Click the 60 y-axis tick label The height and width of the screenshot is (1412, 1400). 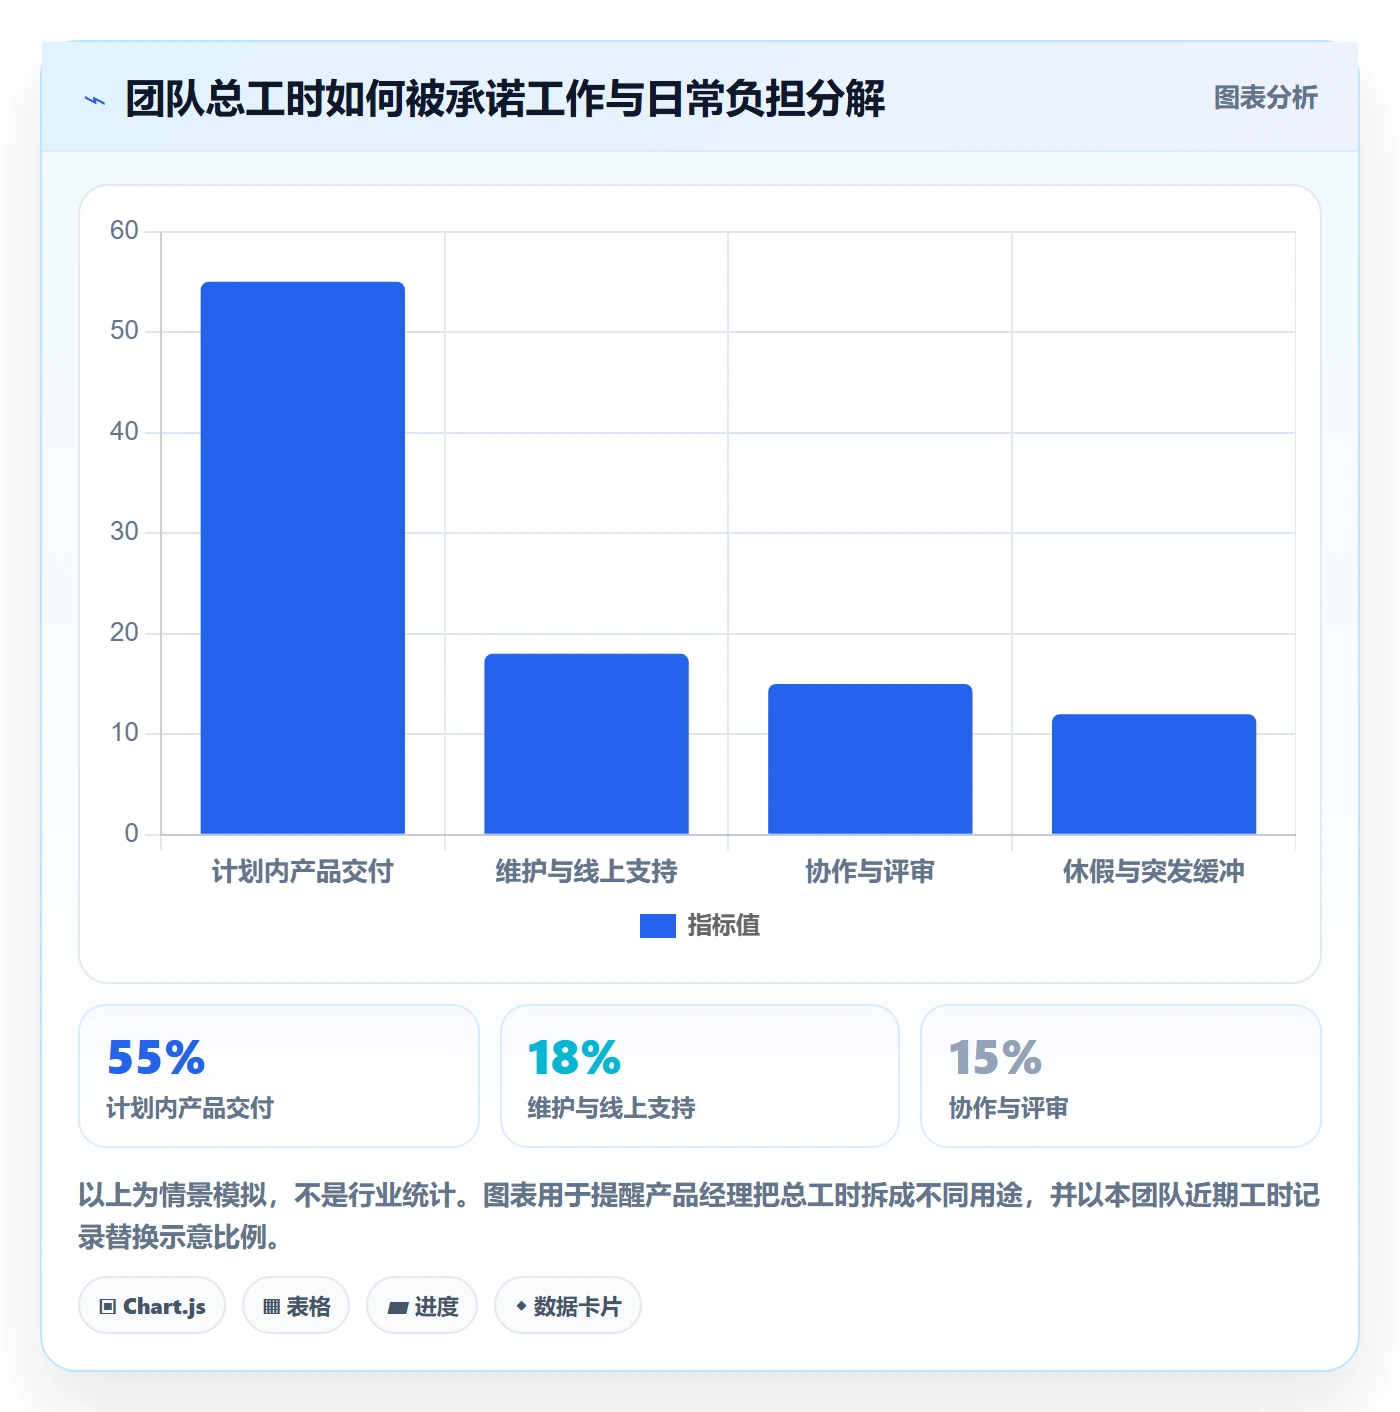click(x=124, y=231)
